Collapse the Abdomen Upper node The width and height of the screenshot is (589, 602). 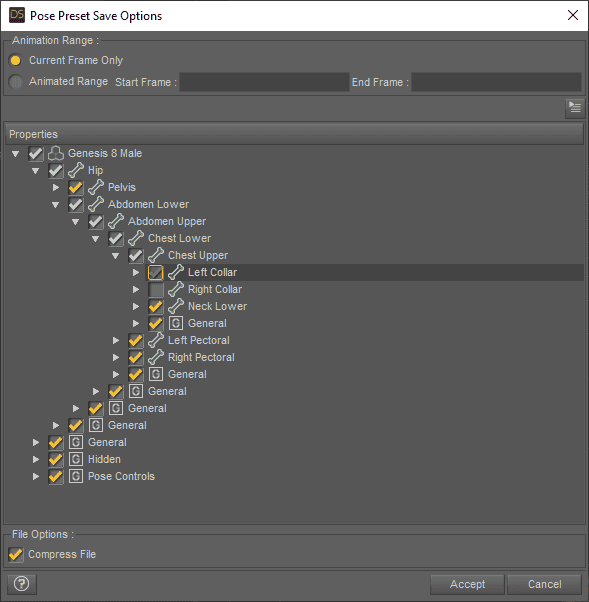75,222
